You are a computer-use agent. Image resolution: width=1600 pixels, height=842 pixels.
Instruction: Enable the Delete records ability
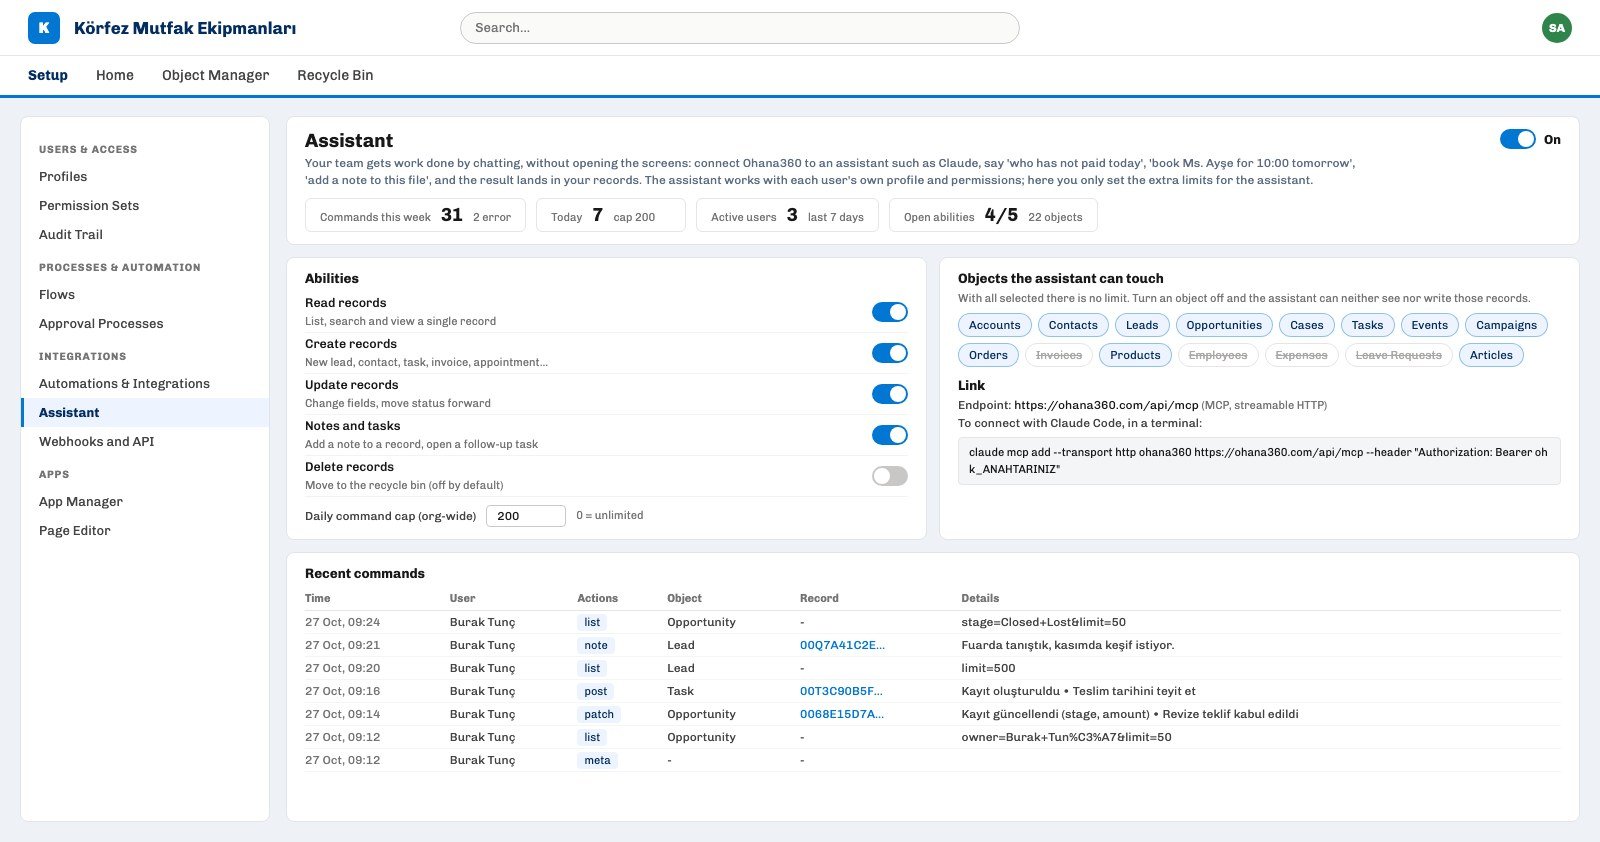point(890,476)
